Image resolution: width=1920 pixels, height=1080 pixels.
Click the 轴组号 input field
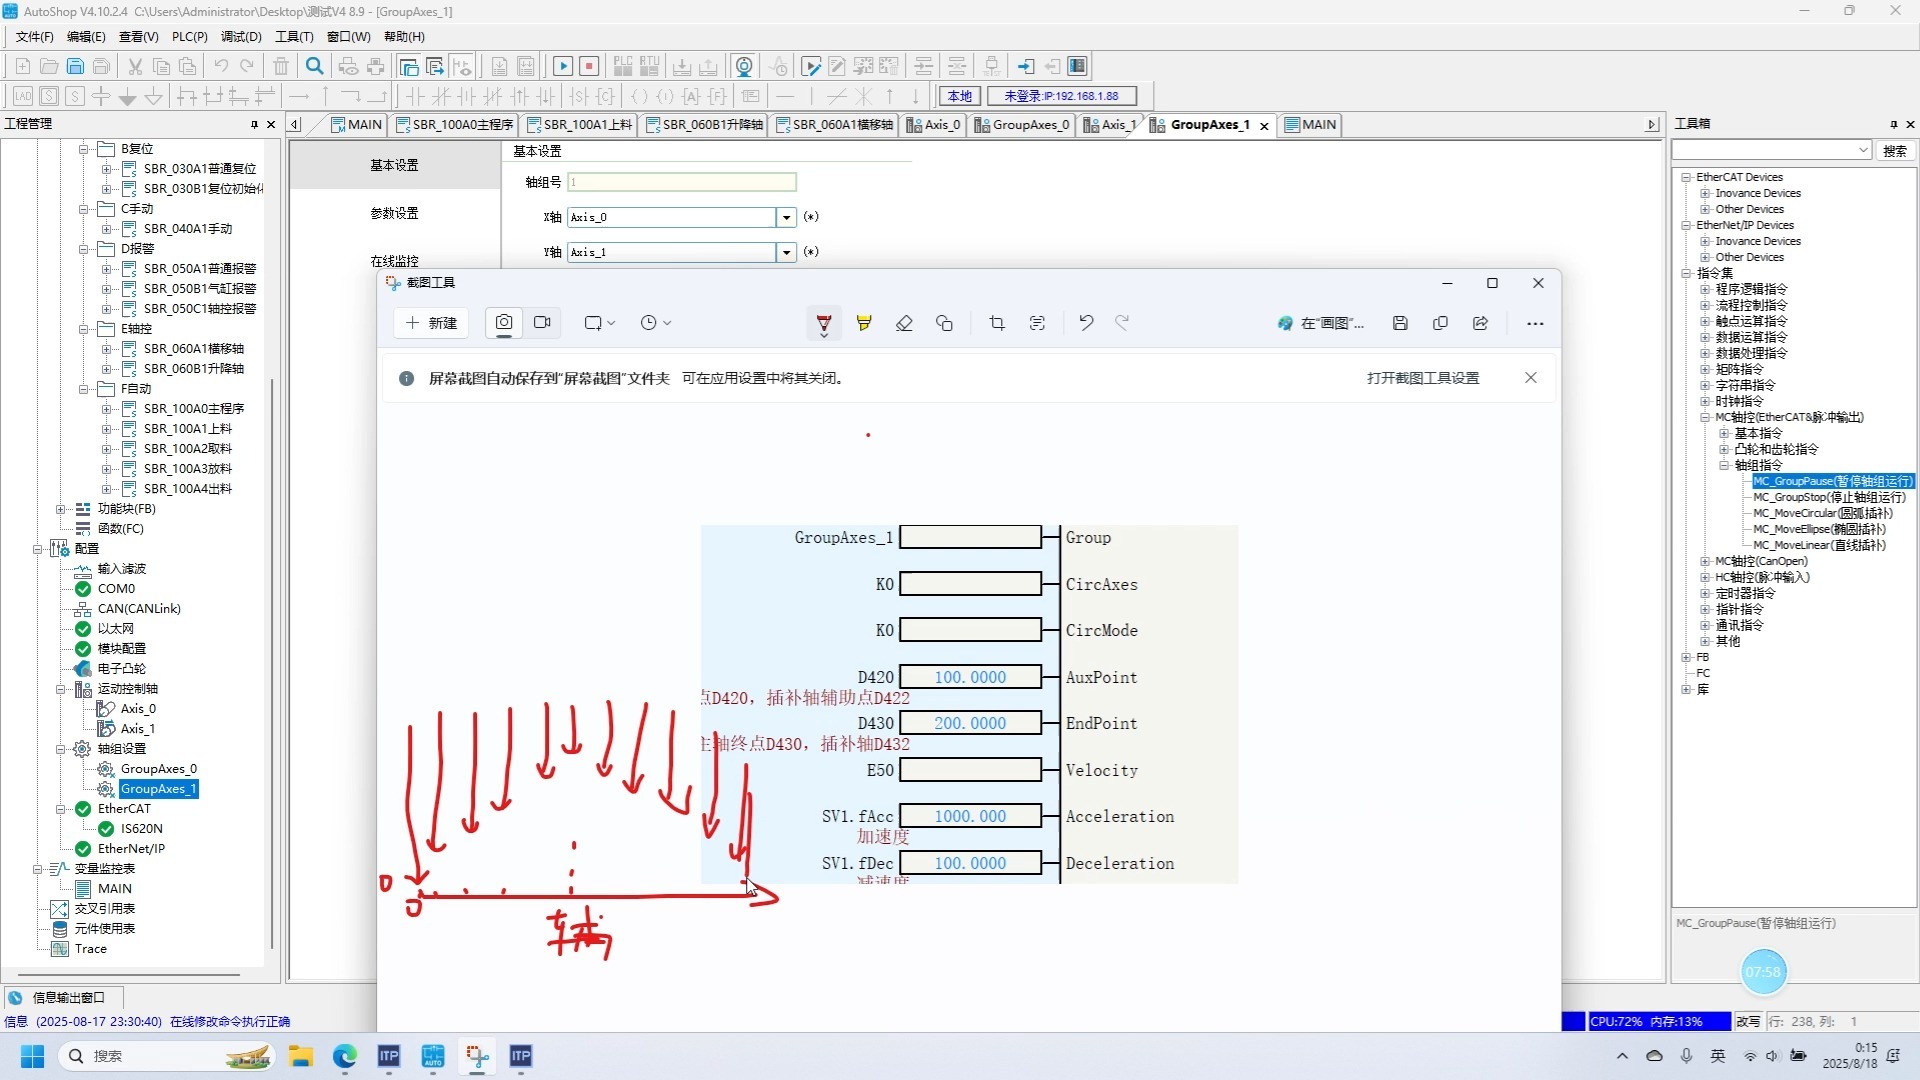pyautogui.click(x=681, y=182)
